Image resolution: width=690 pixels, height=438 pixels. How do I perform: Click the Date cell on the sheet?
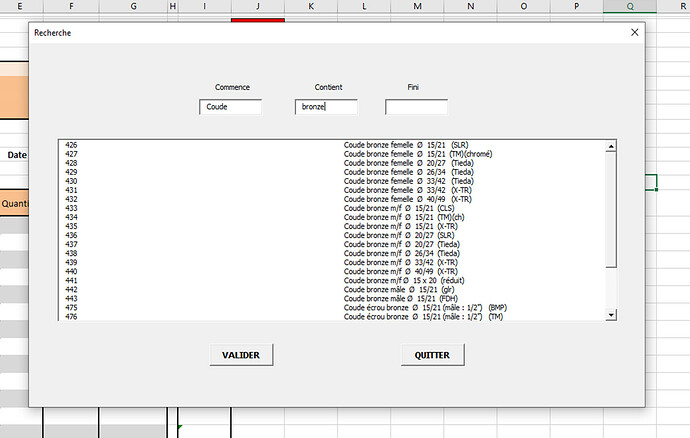click(x=16, y=156)
